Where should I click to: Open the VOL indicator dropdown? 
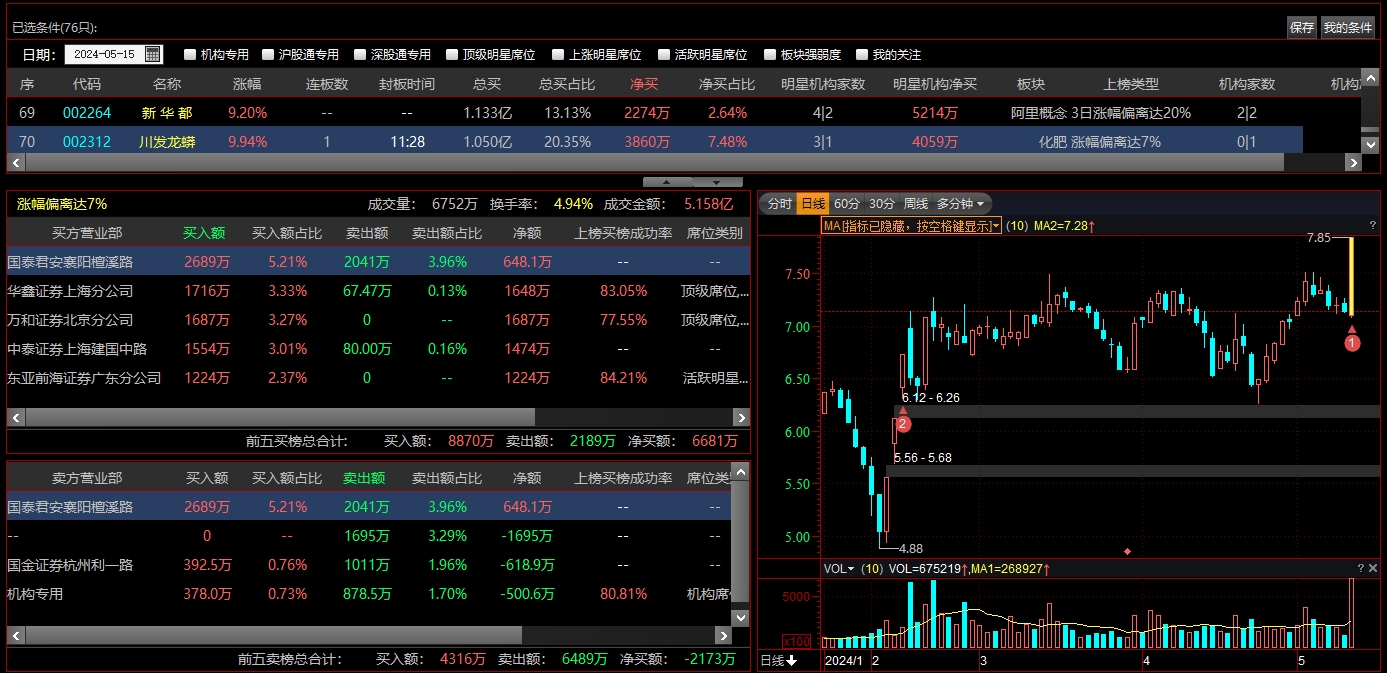(839, 568)
